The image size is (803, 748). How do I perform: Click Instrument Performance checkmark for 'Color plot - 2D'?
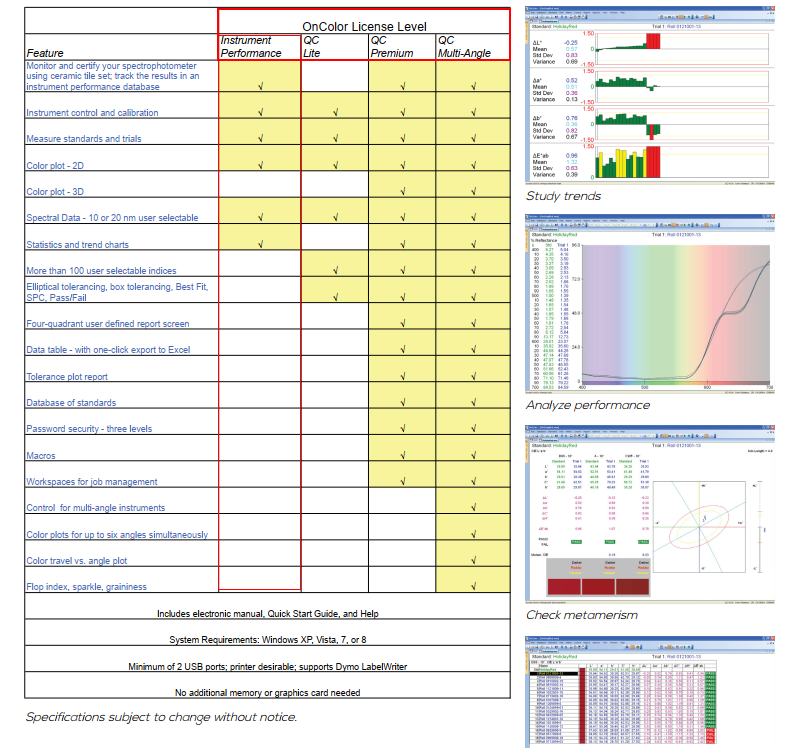(x=261, y=165)
